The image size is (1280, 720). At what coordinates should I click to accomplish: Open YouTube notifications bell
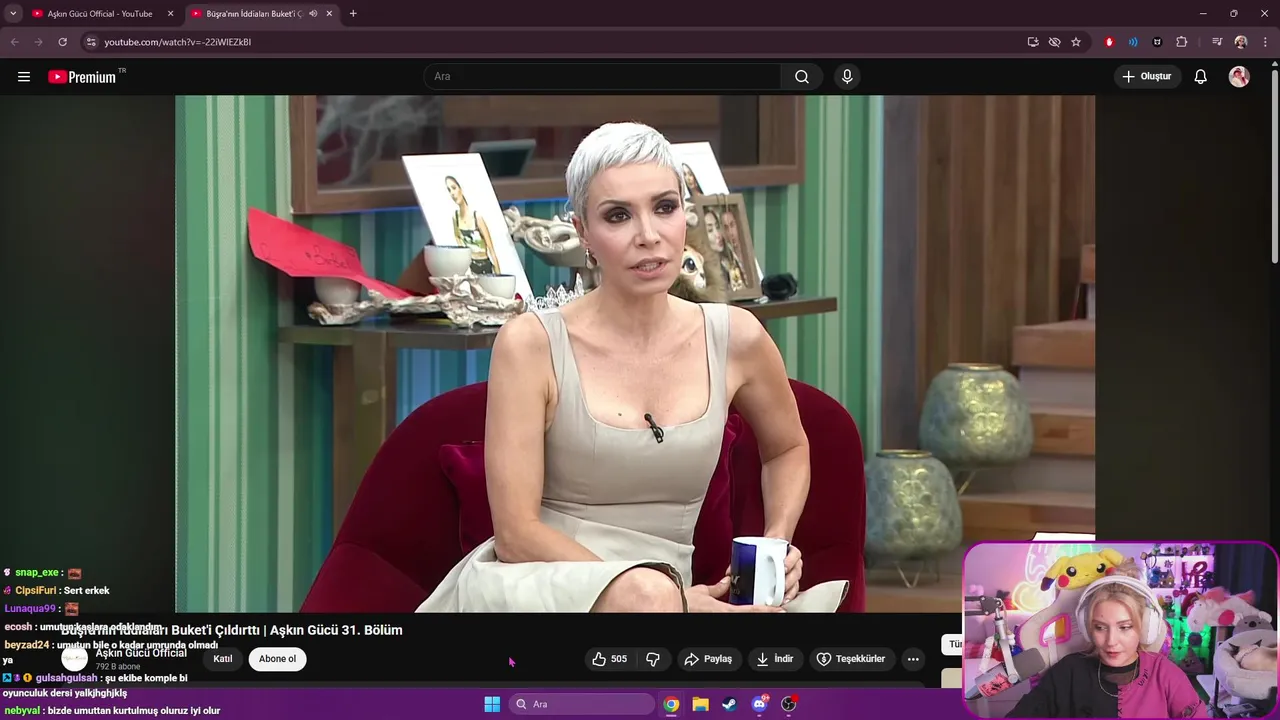[x=1201, y=77]
